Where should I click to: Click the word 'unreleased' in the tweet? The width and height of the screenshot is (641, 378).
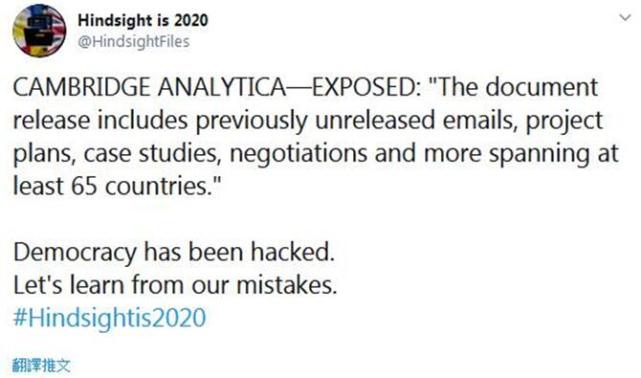[375, 121]
